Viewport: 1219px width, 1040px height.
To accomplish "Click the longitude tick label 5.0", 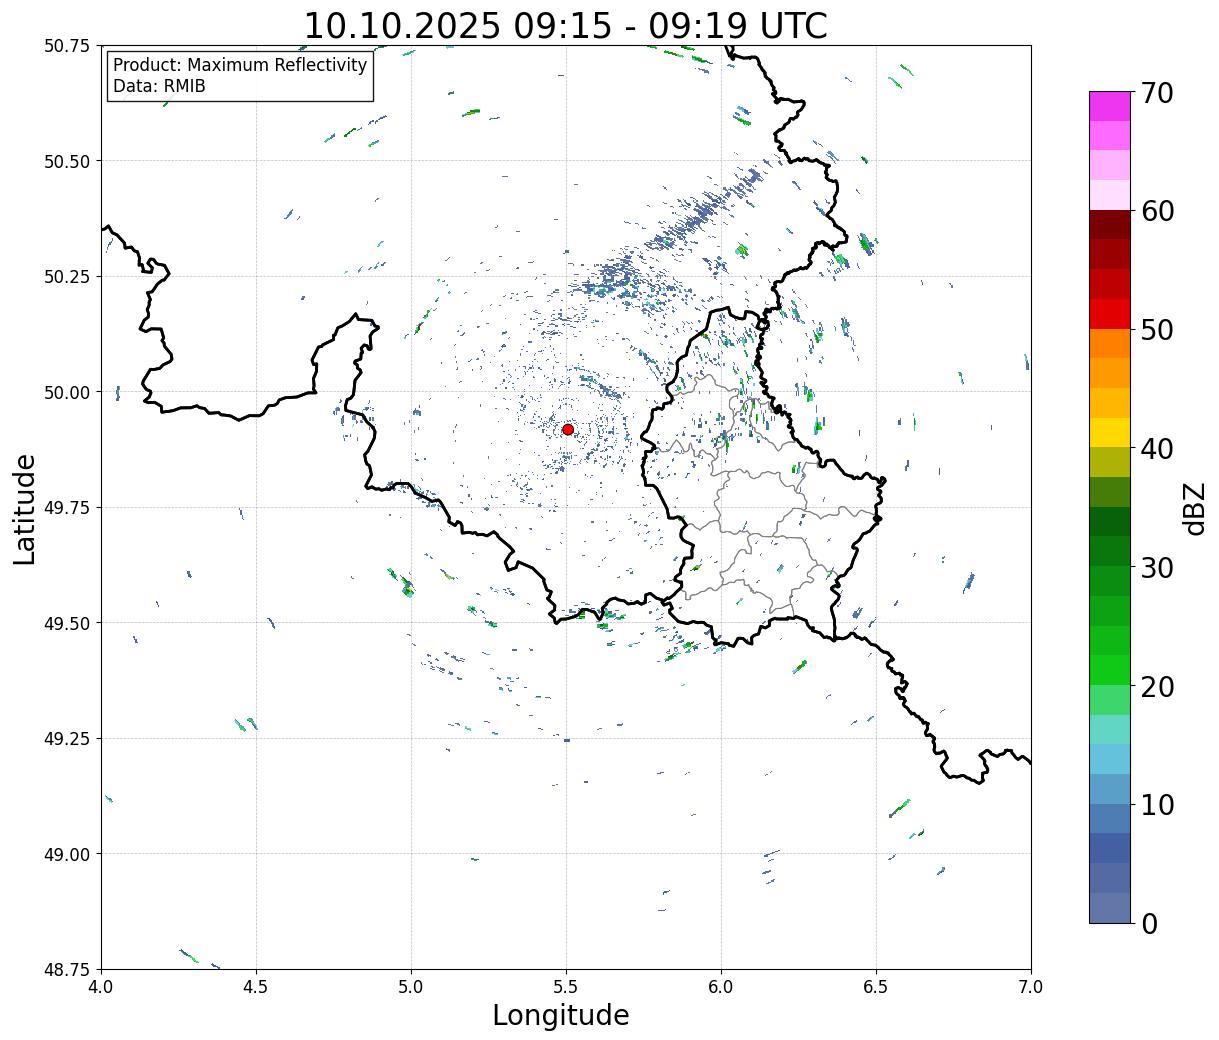I will [x=411, y=987].
